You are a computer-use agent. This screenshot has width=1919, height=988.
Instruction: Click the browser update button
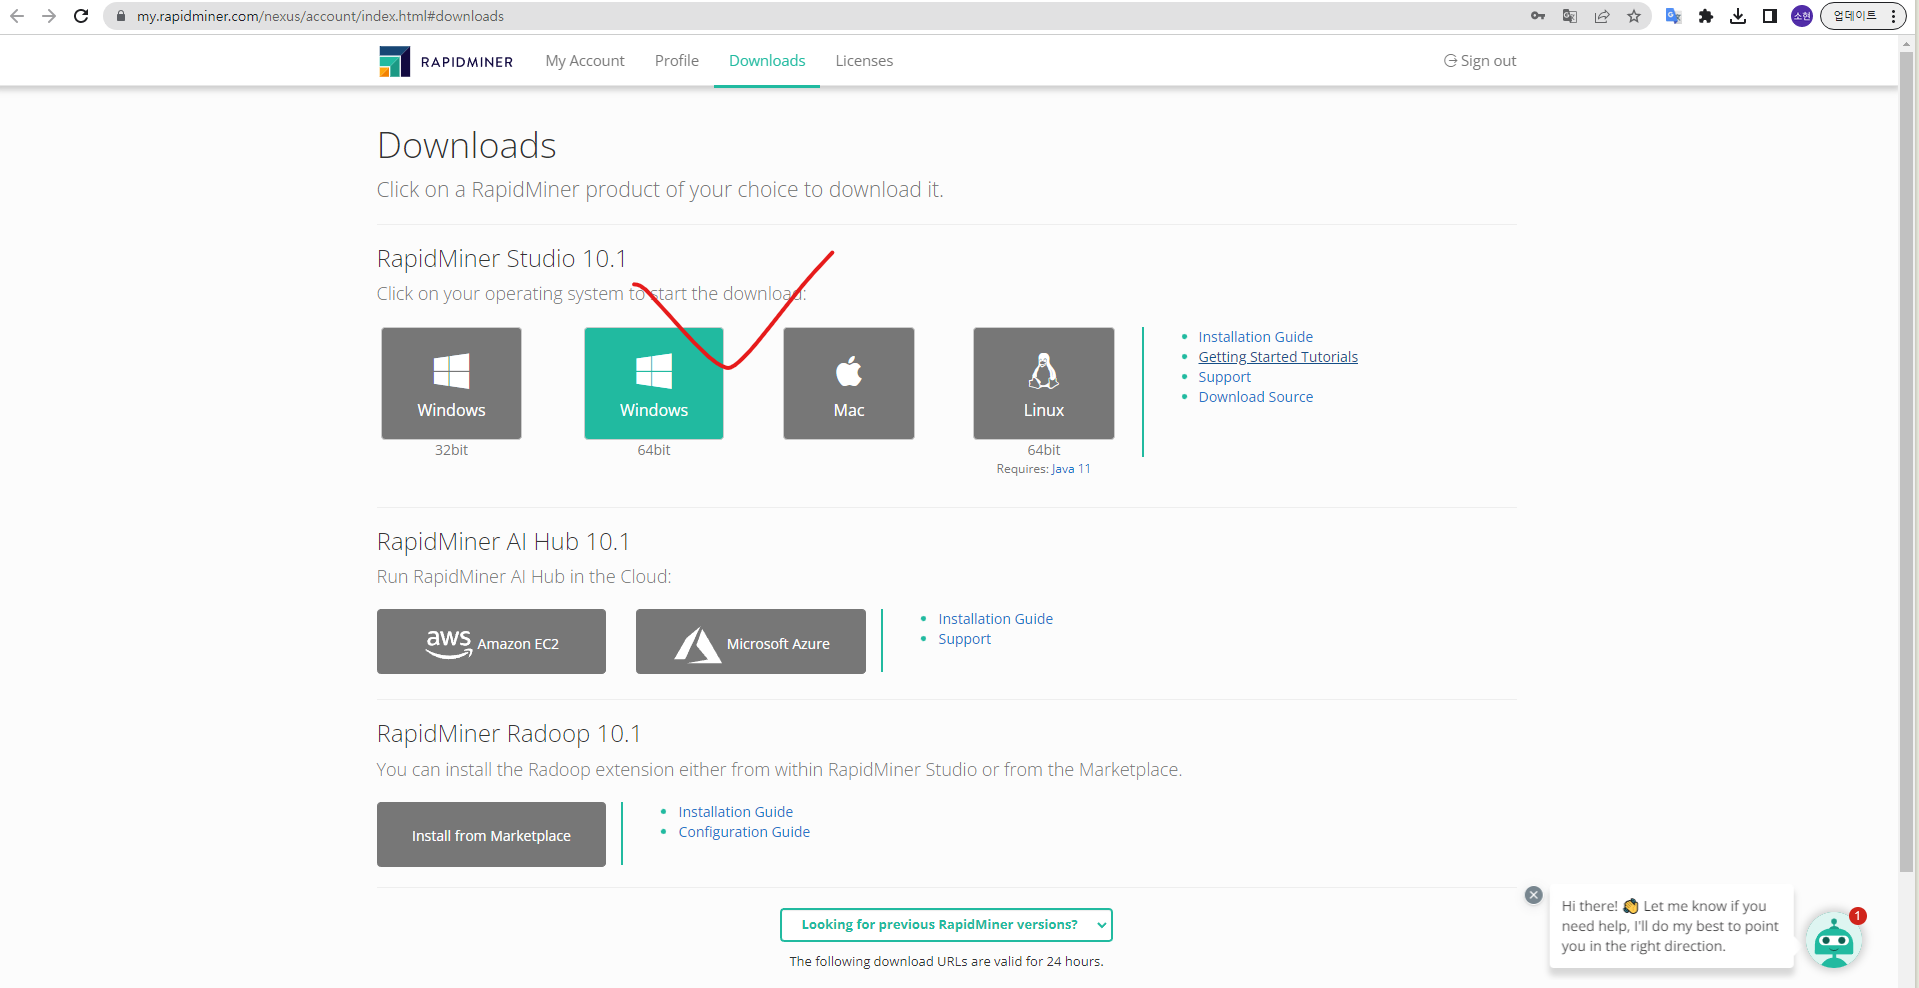point(1863,16)
